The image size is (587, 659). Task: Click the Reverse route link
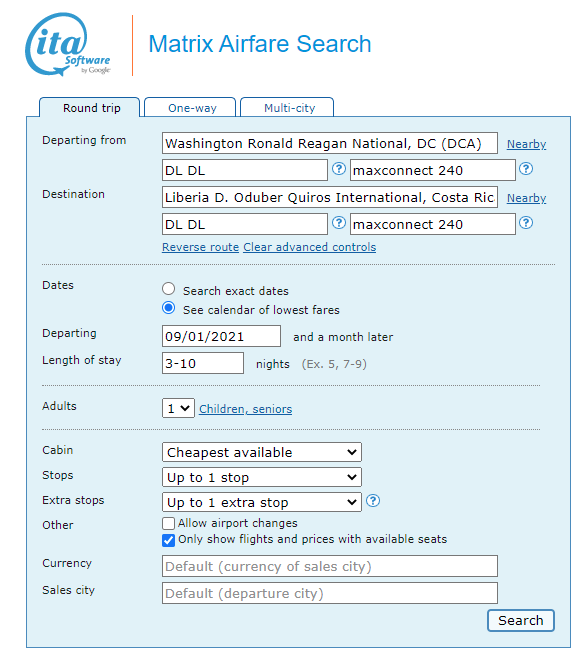click(x=200, y=247)
